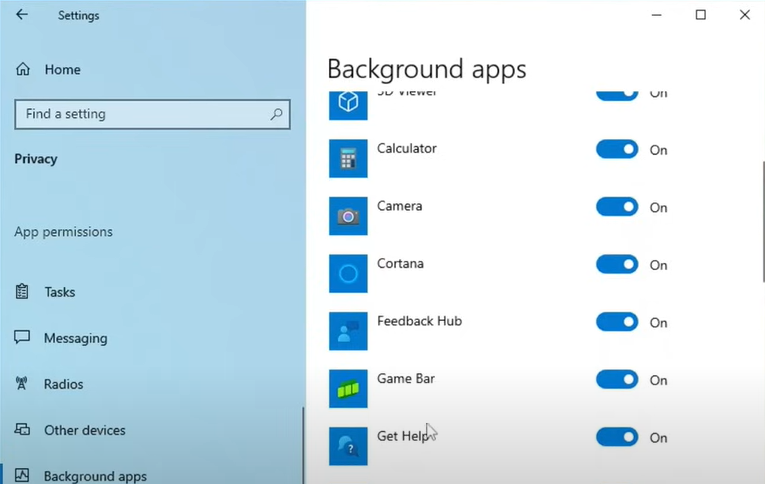Turn off 3D Viewer background toggle
Image resolution: width=765 pixels, height=484 pixels.
[617, 95]
